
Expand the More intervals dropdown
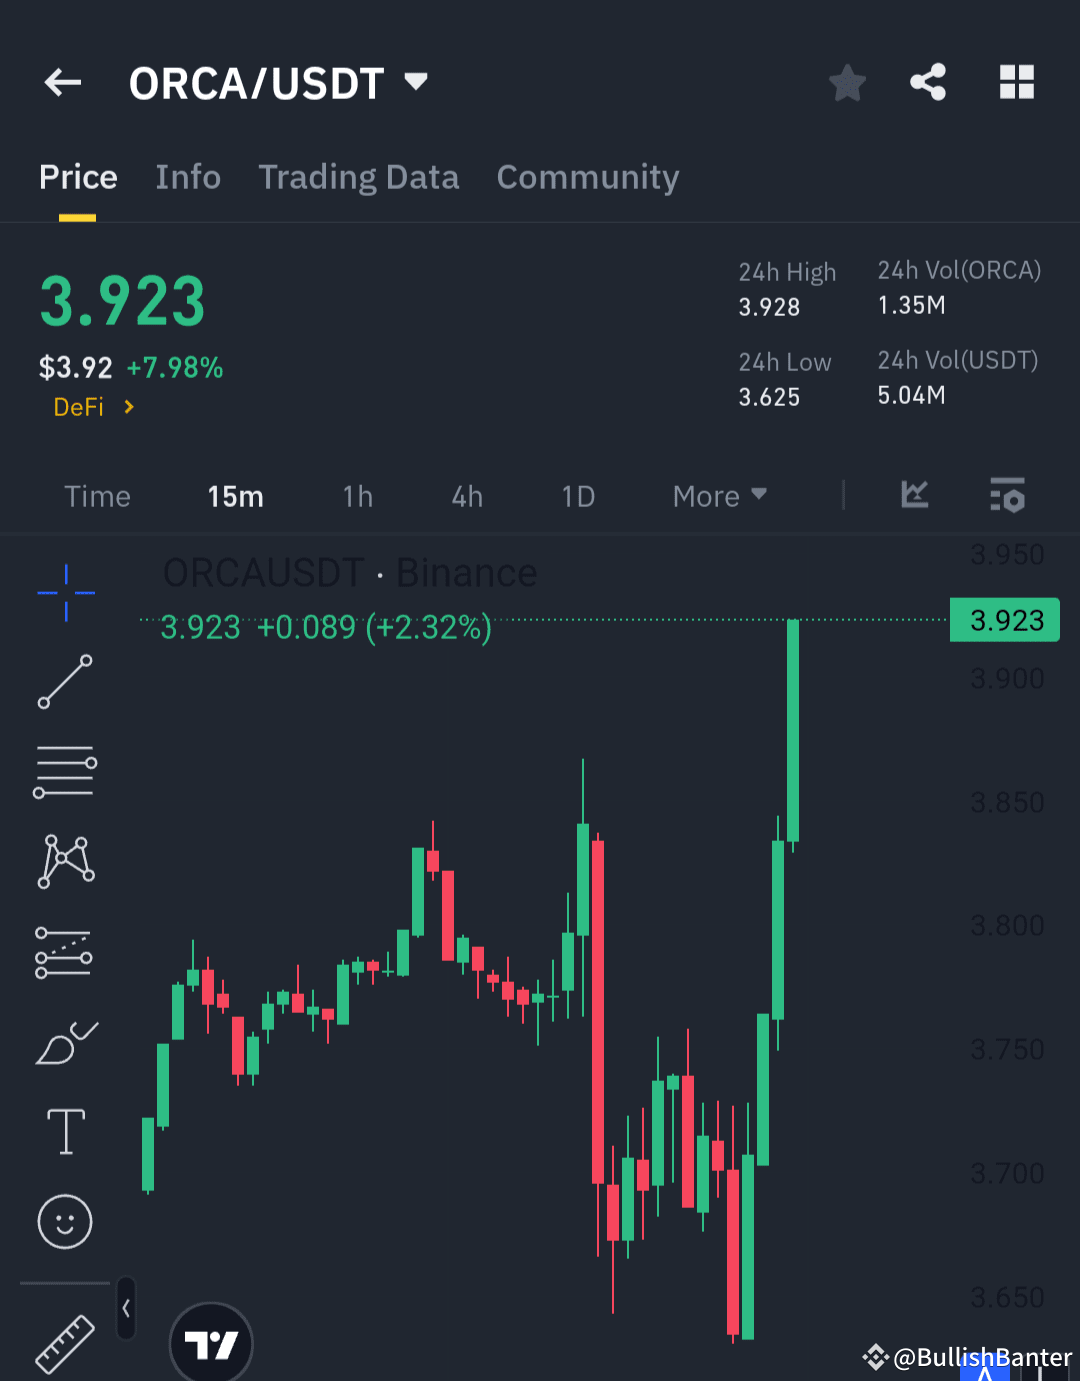click(x=720, y=496)
